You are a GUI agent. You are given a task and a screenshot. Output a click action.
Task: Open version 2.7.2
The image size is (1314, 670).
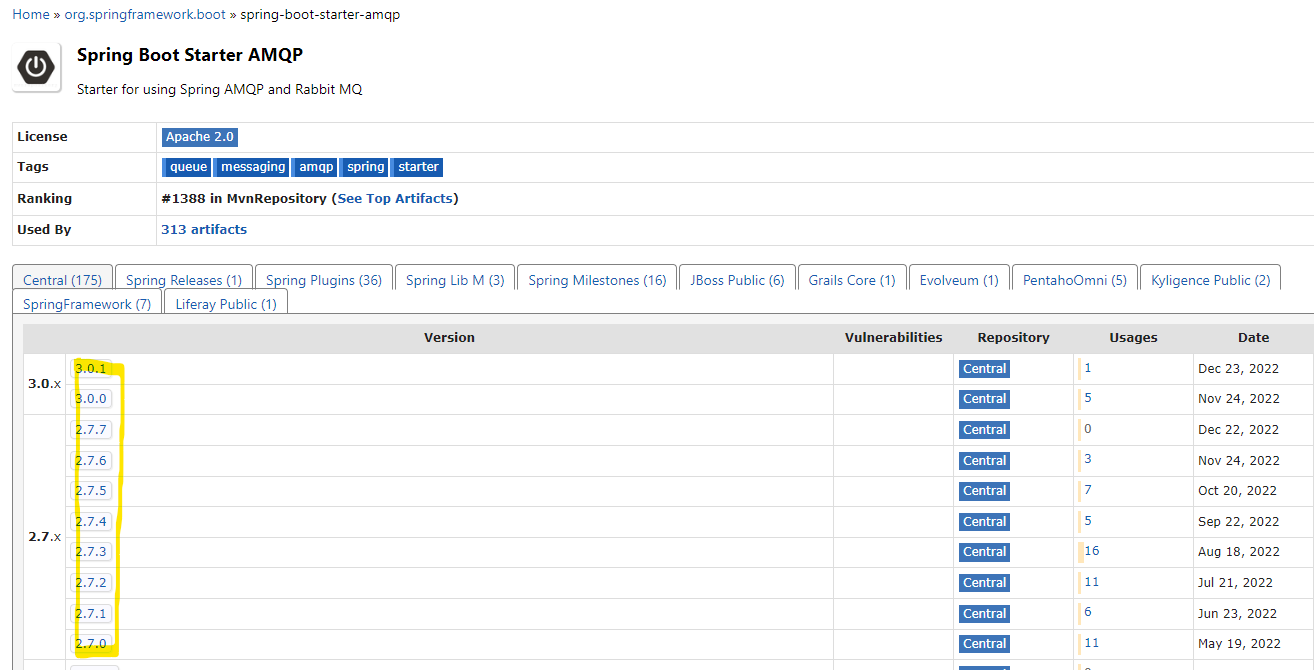90,583
